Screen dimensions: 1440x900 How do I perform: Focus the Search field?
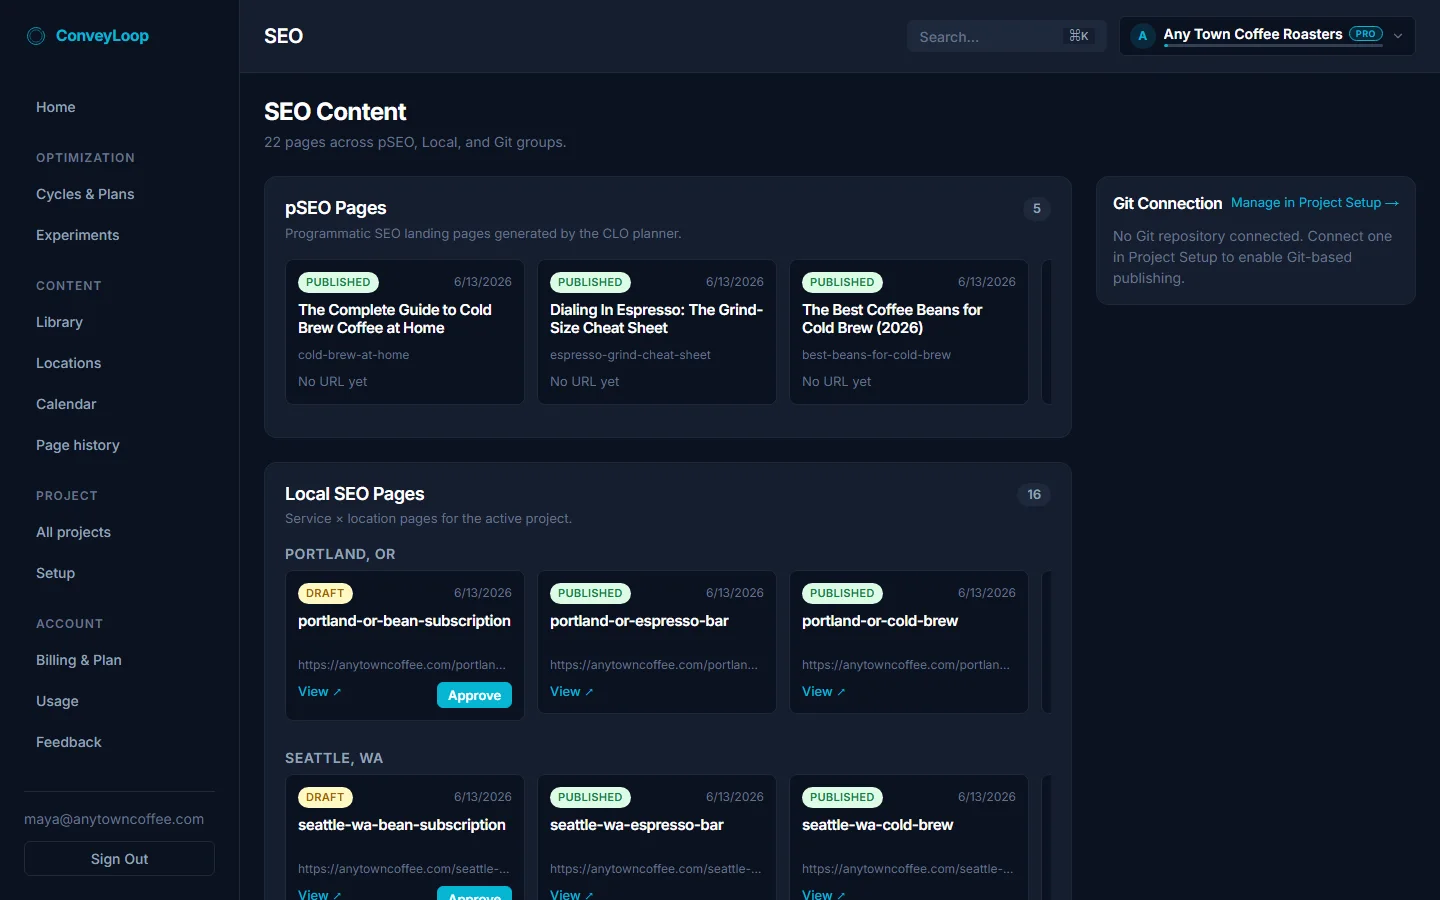click(x=1006, y=36)
